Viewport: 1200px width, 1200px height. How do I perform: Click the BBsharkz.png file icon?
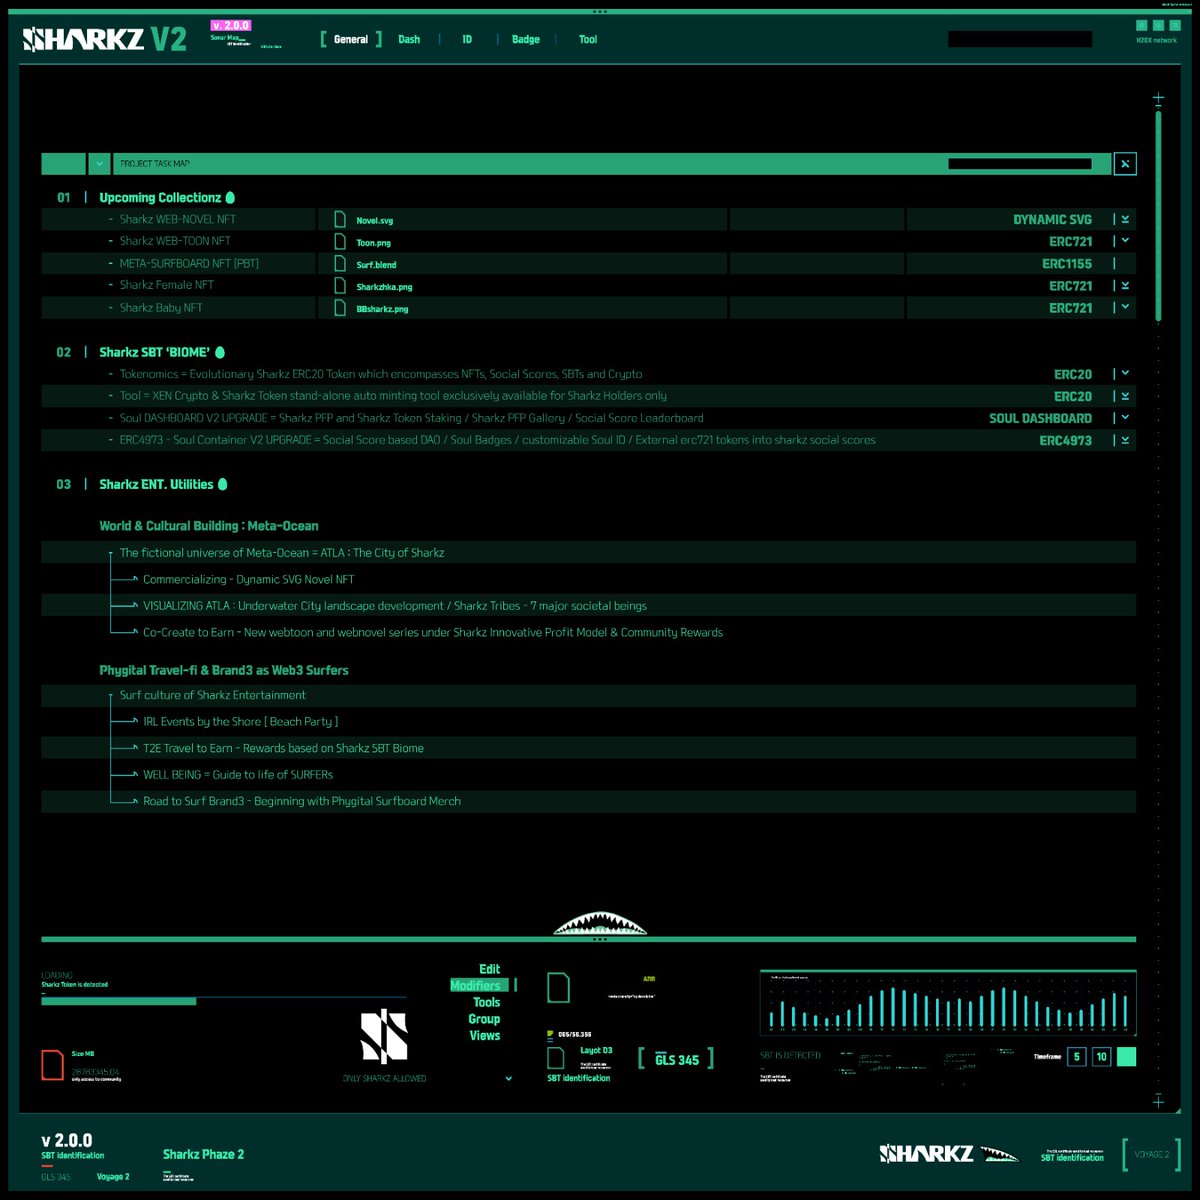340,308
